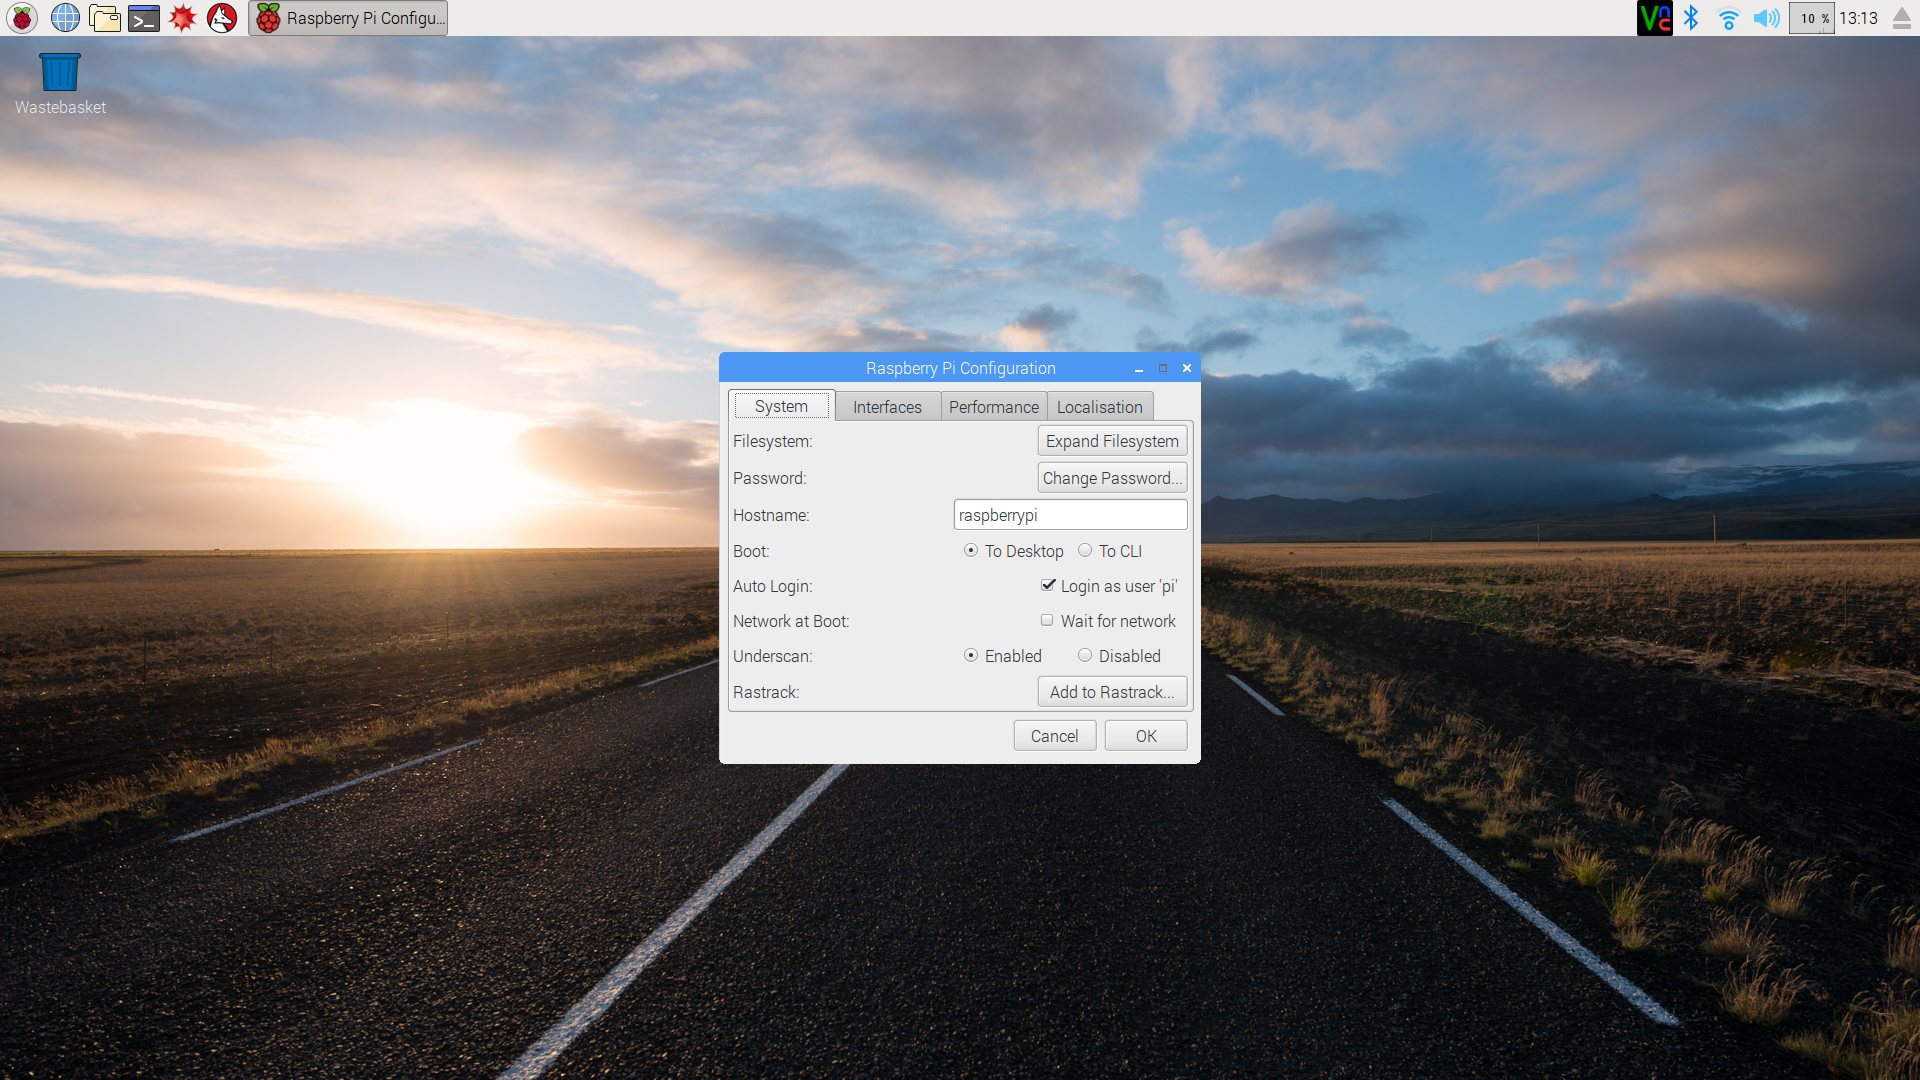This screenshot has height=1080, width=1920.
Task: Uncheck Login as user 'pi'
Action: [x=1048, y=586]
